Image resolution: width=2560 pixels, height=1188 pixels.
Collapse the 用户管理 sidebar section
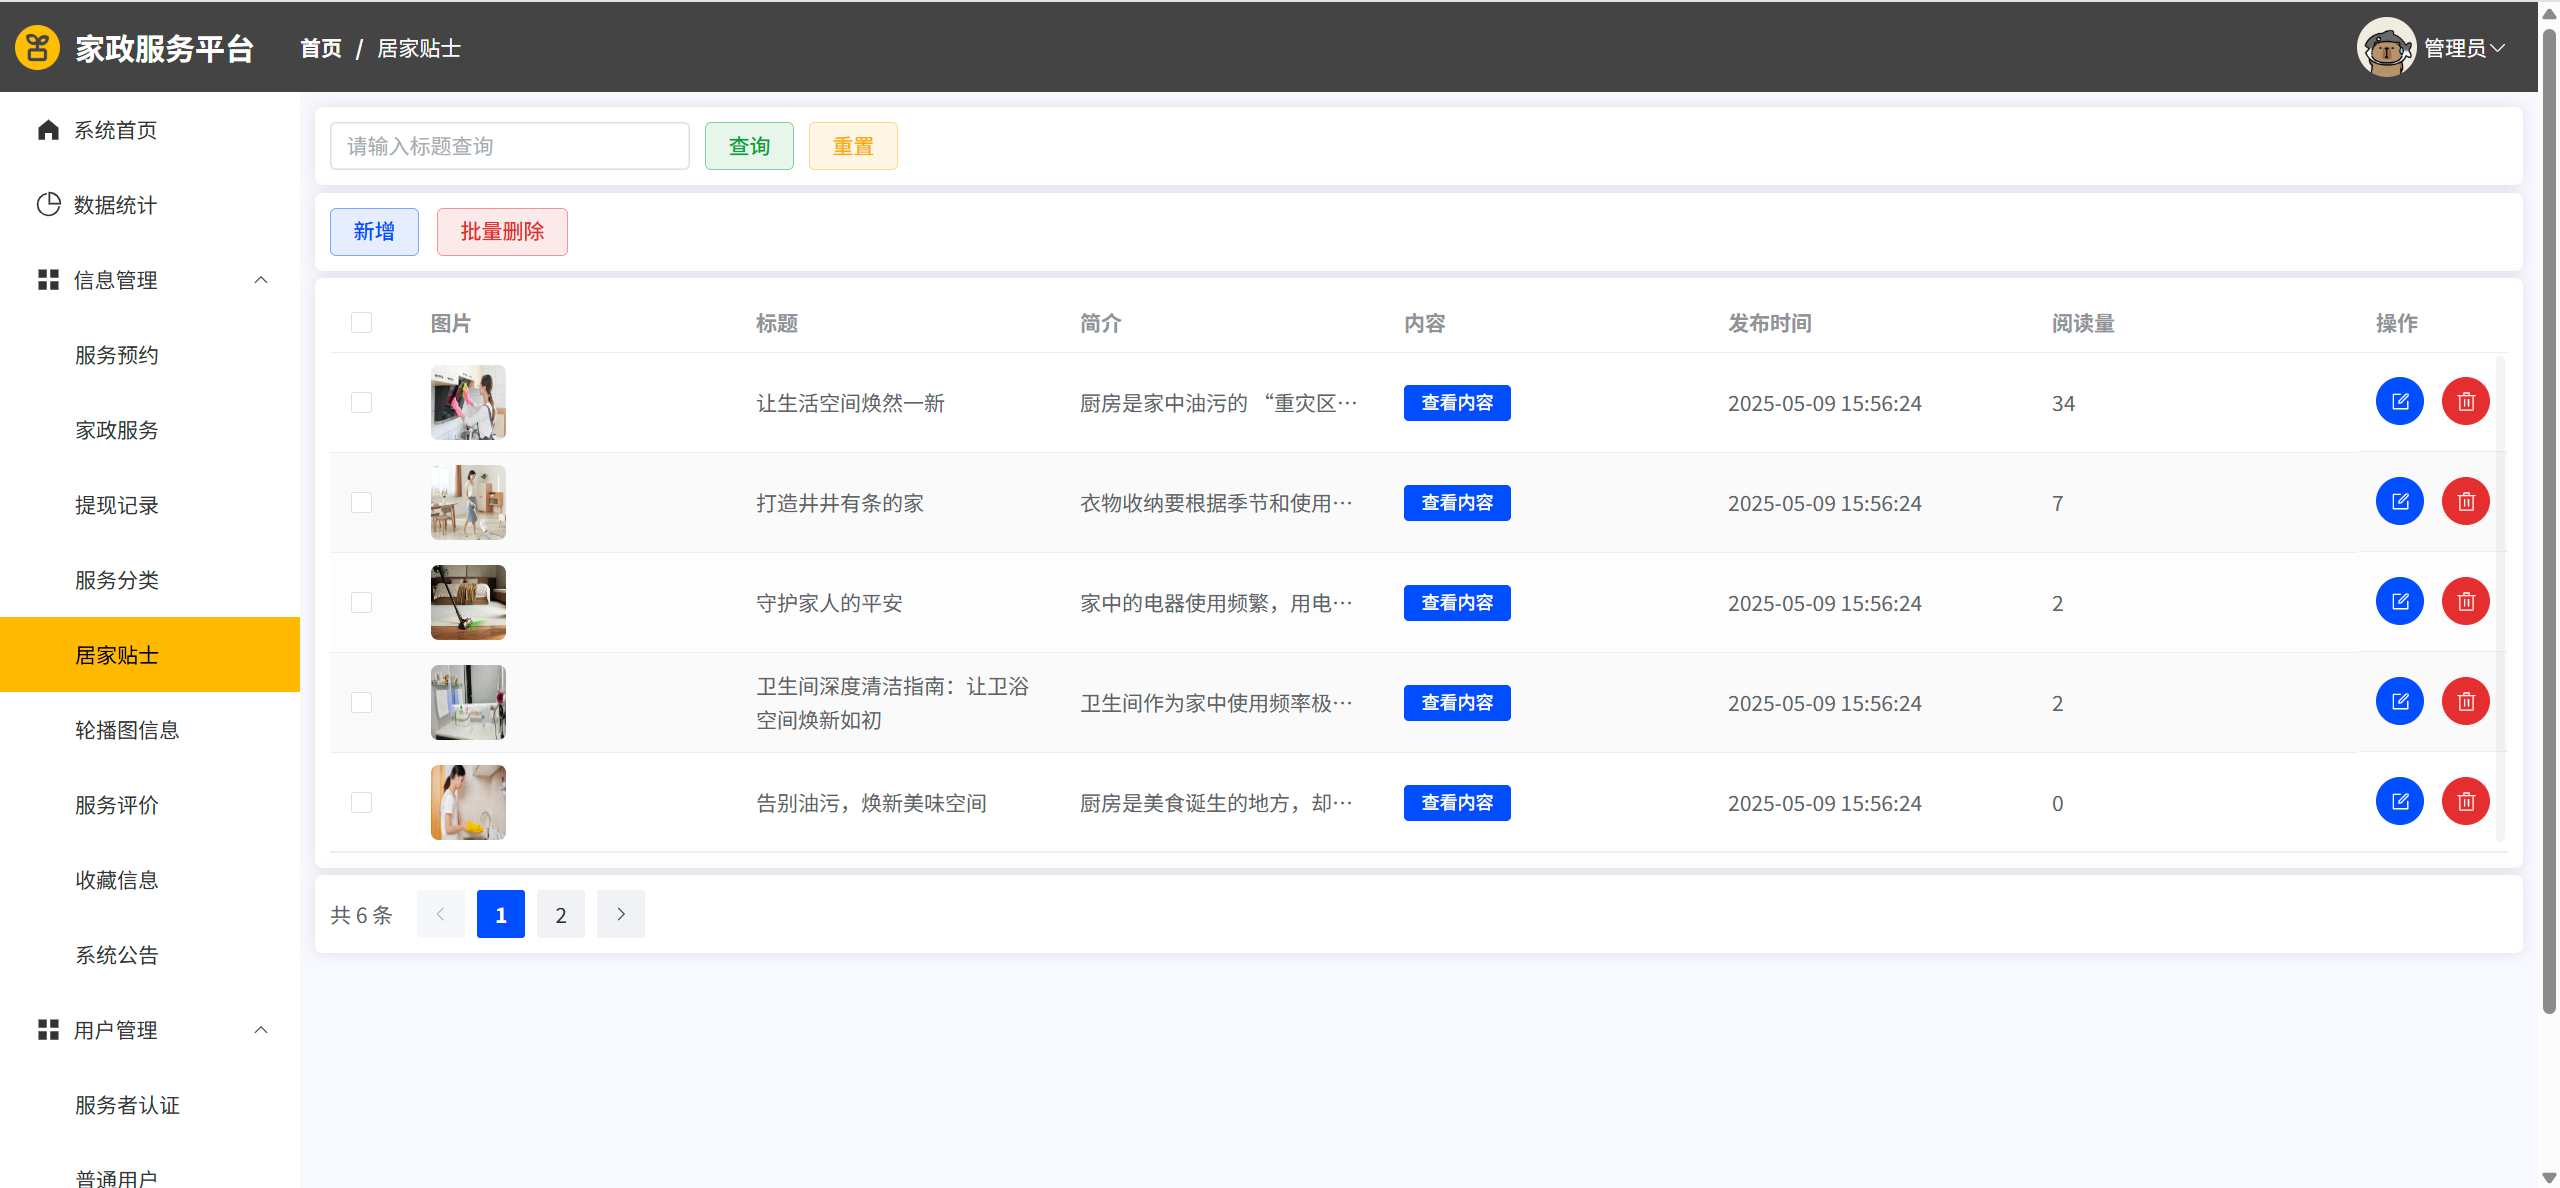(x=261, y=1030)
